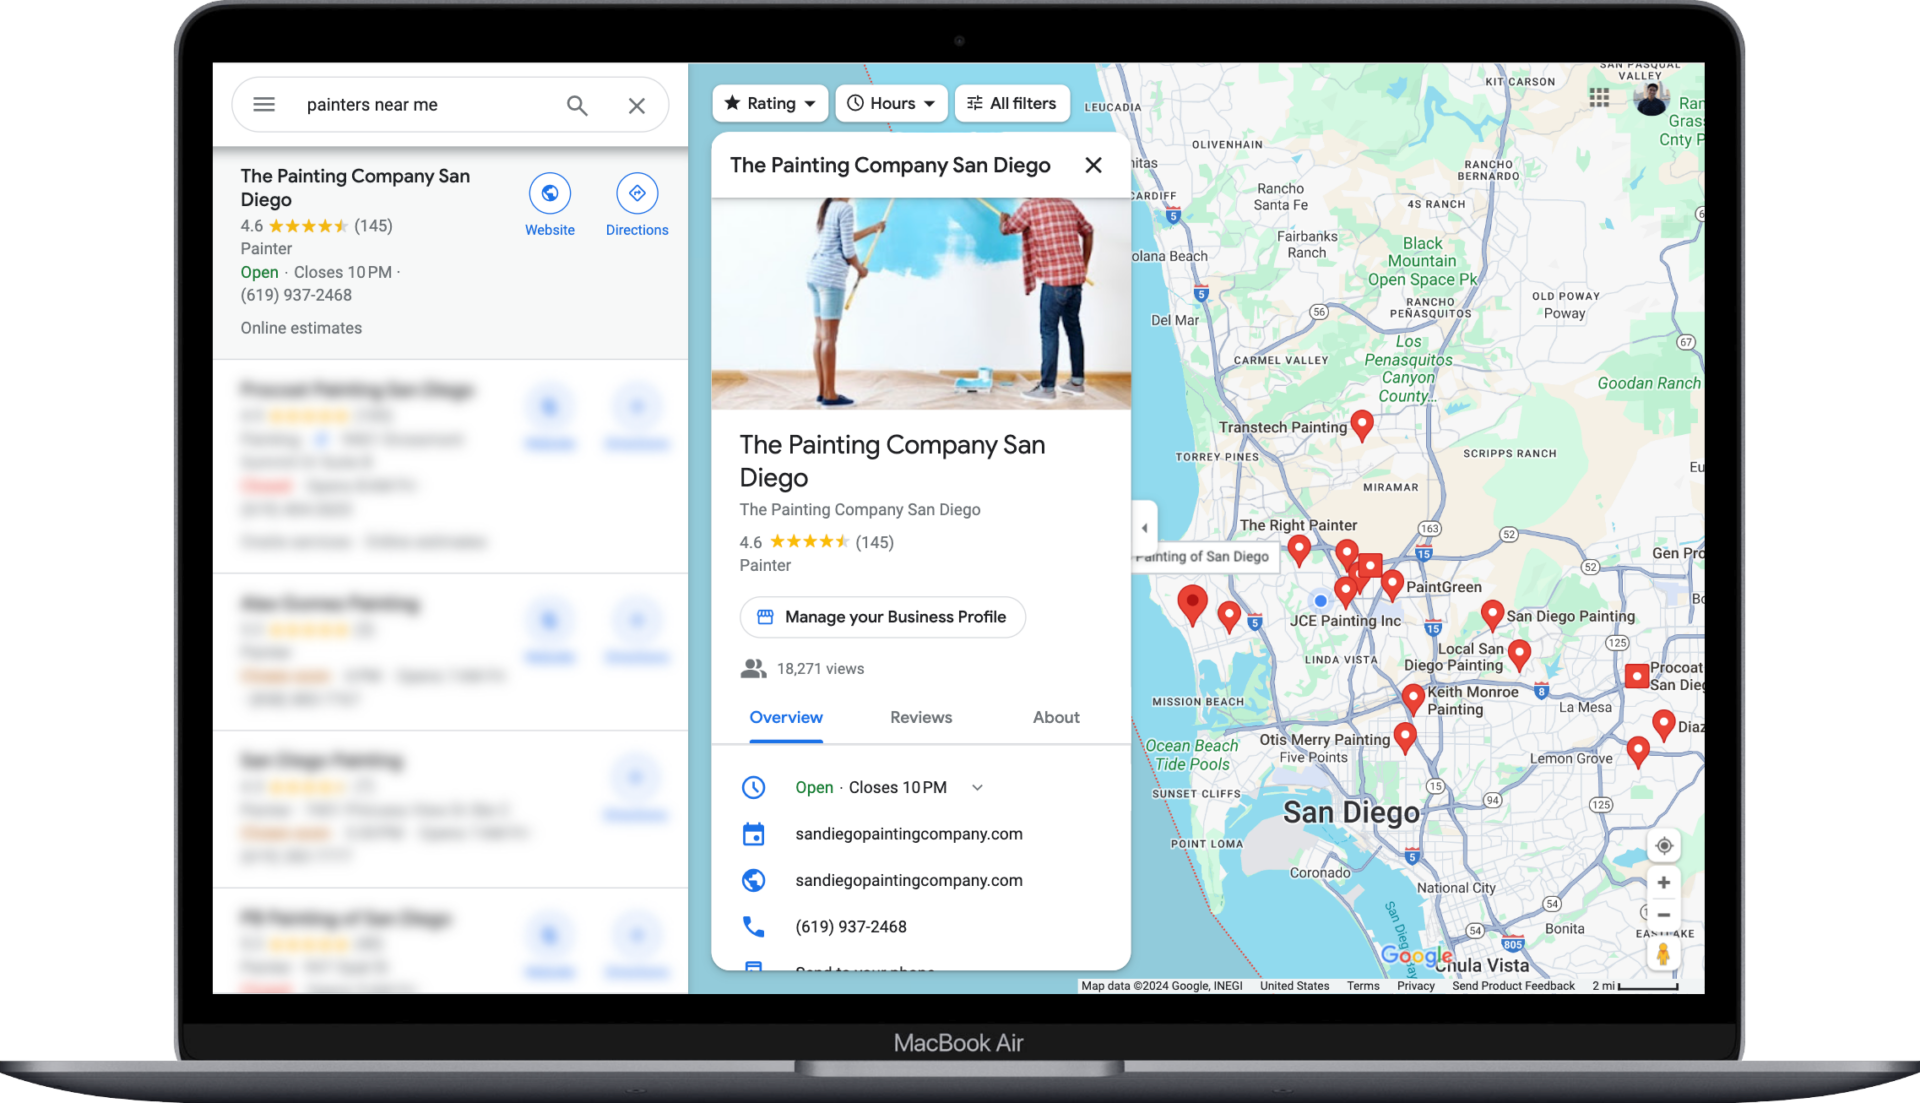The width and height of the screenshot is (1920, 1103).
Task: Clear the search with the X icon
Action: (637, 105)
